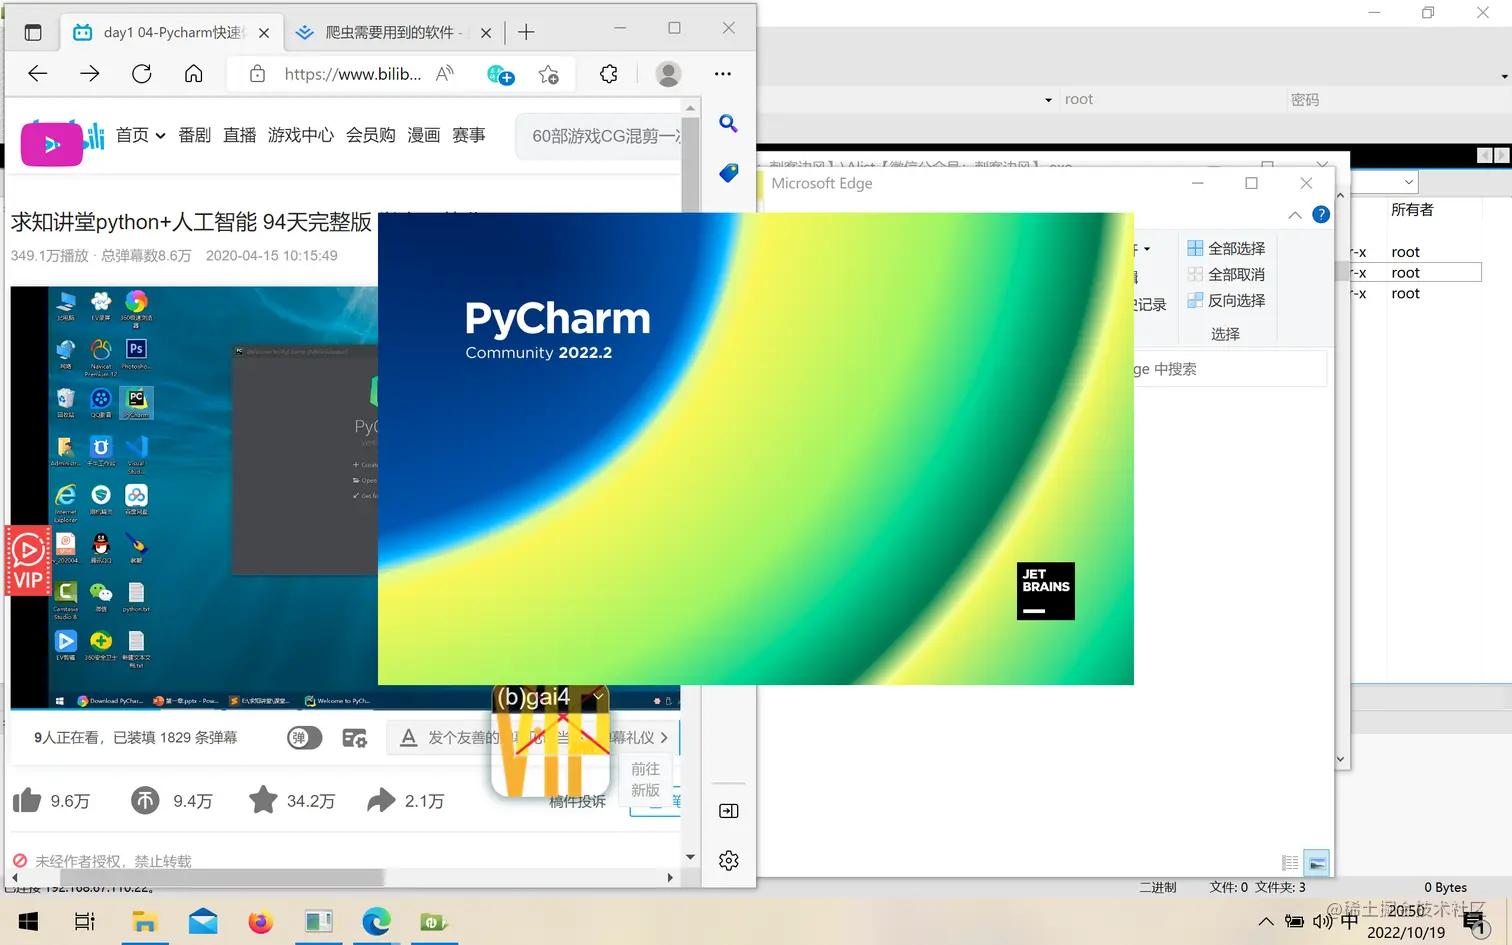1512x945 pixels.
Task: Open Firefox from the taskbar
Action: pyautogui.click(x=261, y=922)
